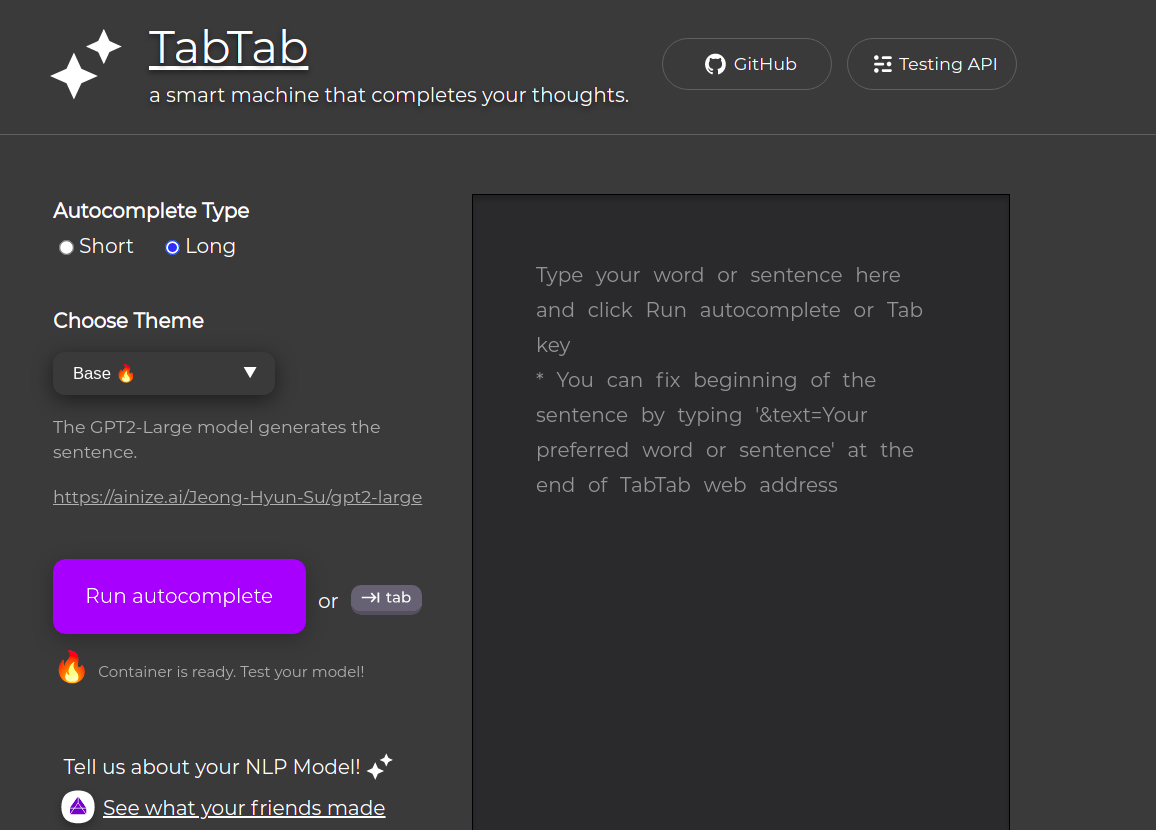
Task: Open the GitHub button
Action: (x=747, y=64)
